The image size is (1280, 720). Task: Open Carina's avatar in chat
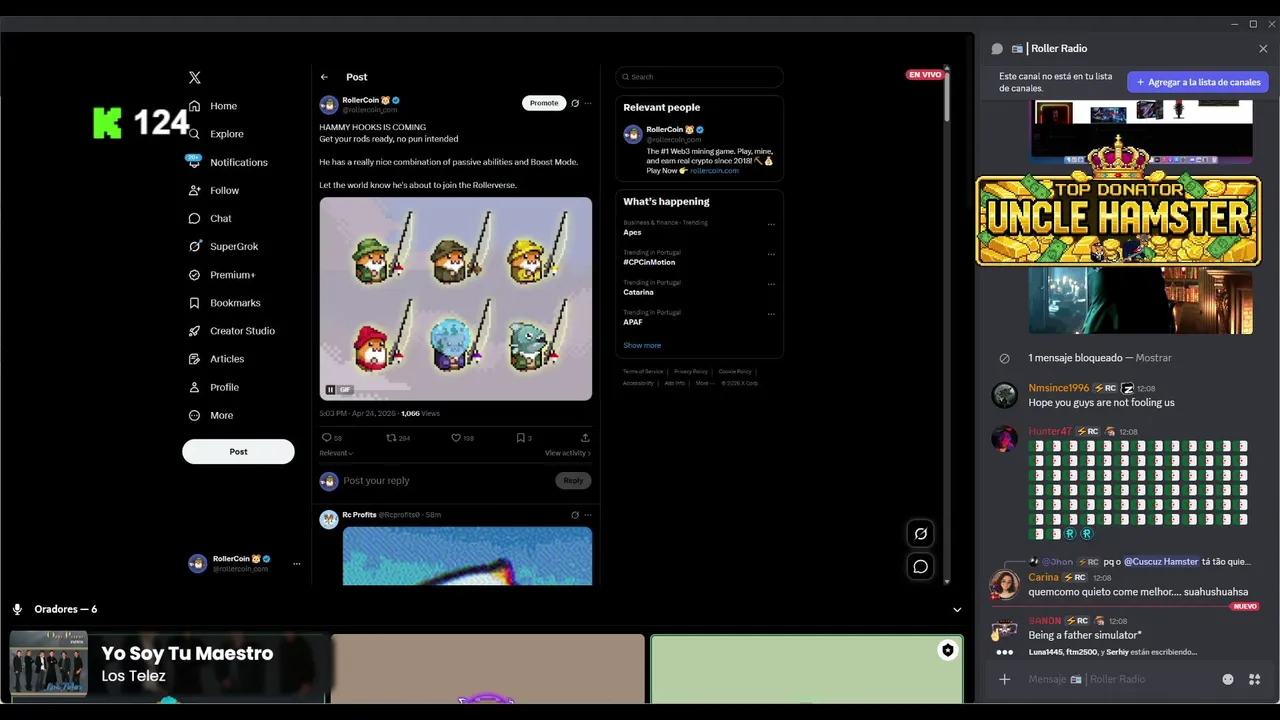(x=1004, y=584)
